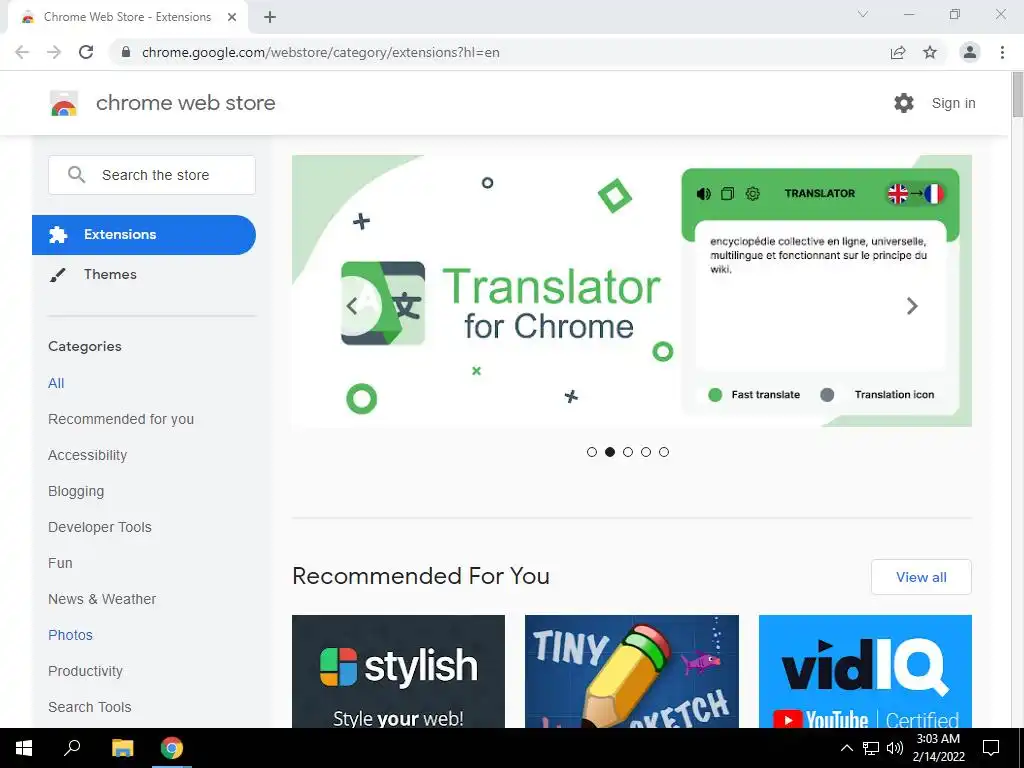1024x768 pixels.
Task: Open Windows taskbar search
Action: click(72, 748)
